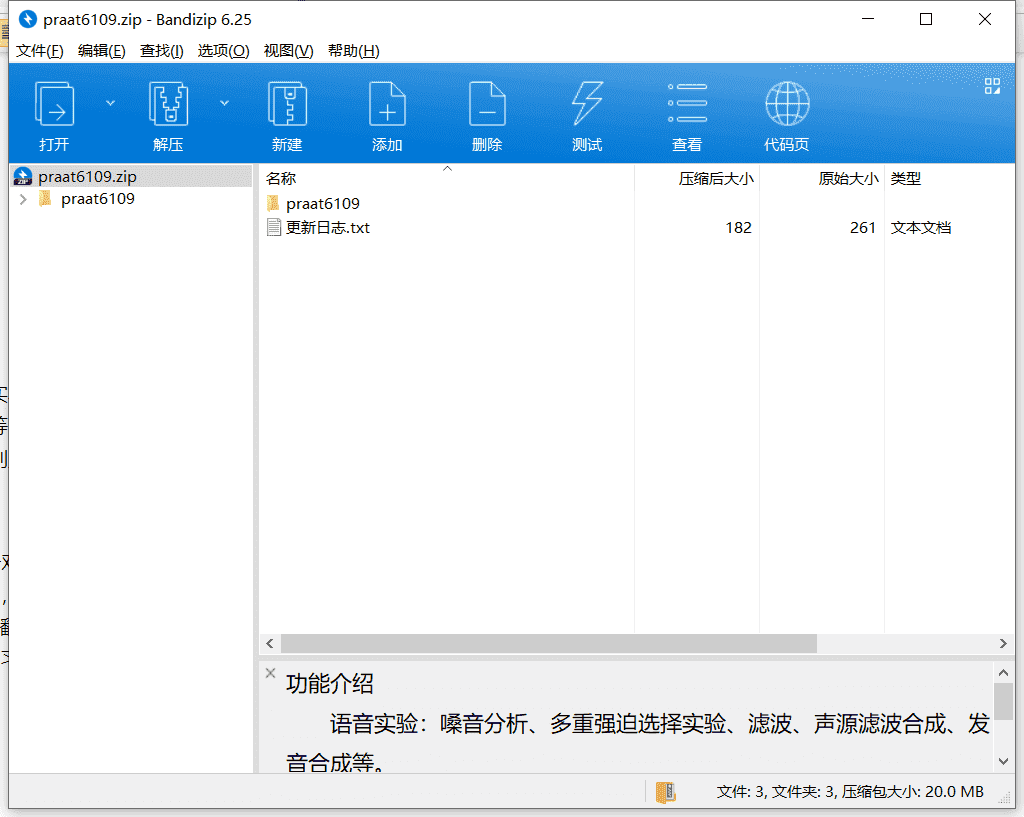Click comment panel scroll down arrow
This screenshot has width=1024, height=817.
click(x=1004, y=761)
